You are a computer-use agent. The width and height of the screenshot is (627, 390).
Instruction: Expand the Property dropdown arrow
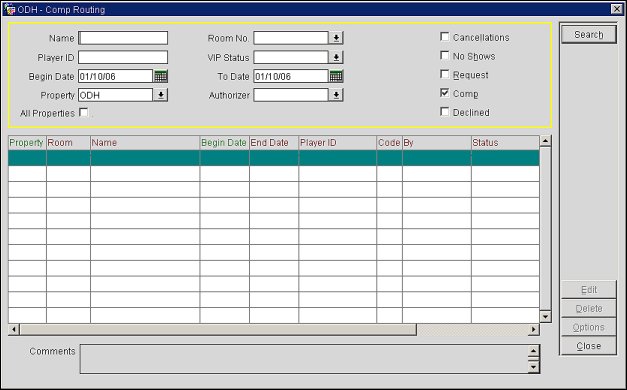161,95
